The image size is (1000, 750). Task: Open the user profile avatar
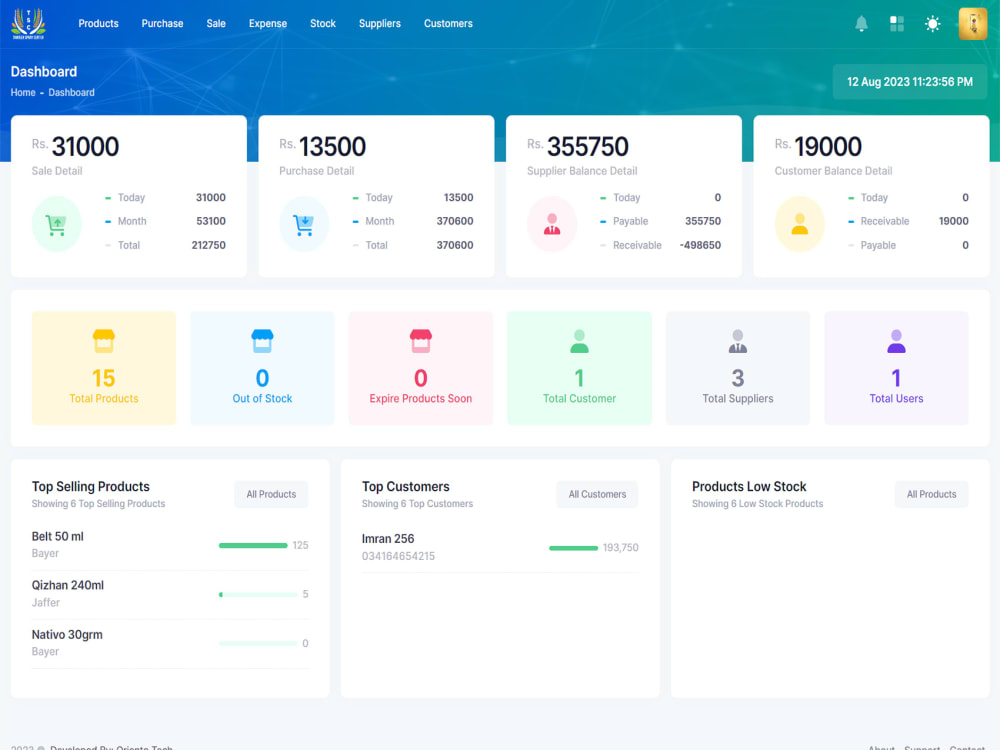click(x=973, y=24)
